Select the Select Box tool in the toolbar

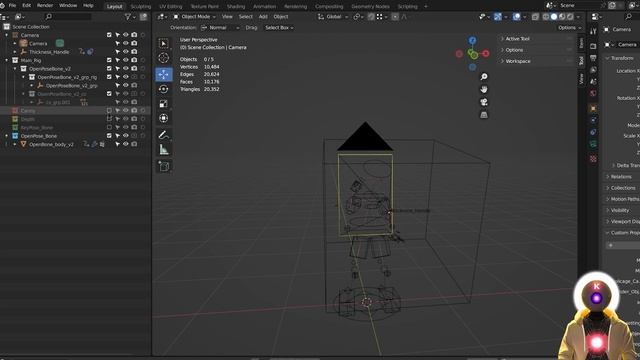click(x=164, y=44)
